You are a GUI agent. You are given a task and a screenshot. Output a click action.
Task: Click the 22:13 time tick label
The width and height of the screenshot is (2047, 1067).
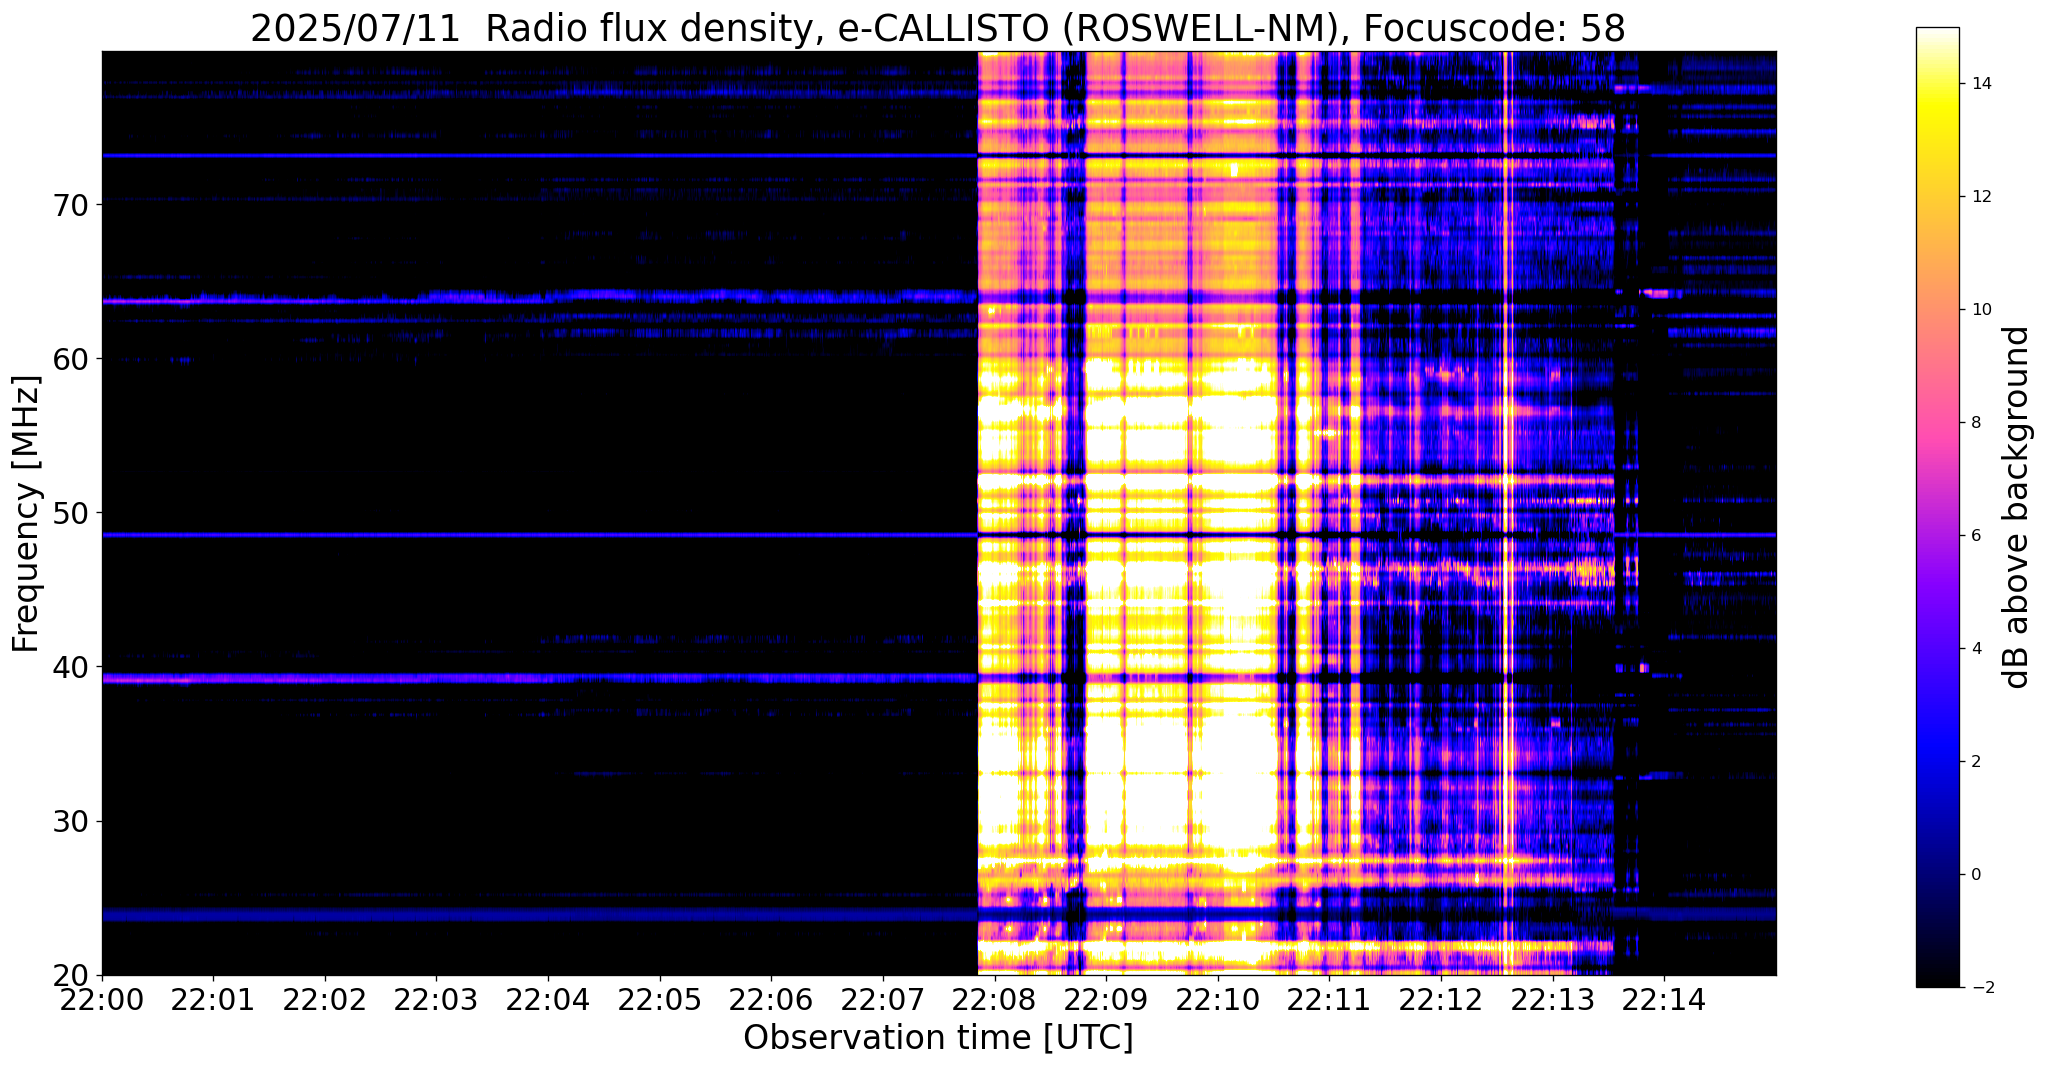pyautogui.click(x=1552, y=999)
